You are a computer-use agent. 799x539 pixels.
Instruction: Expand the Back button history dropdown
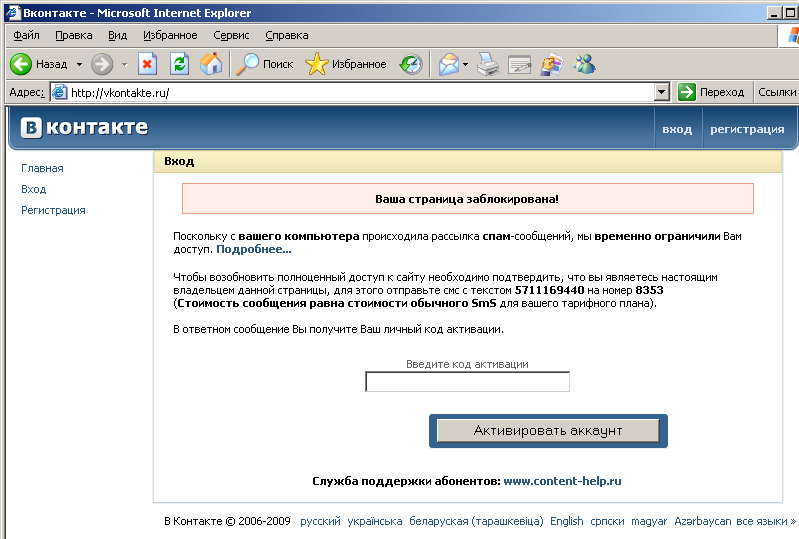click(x=79, y=64)
